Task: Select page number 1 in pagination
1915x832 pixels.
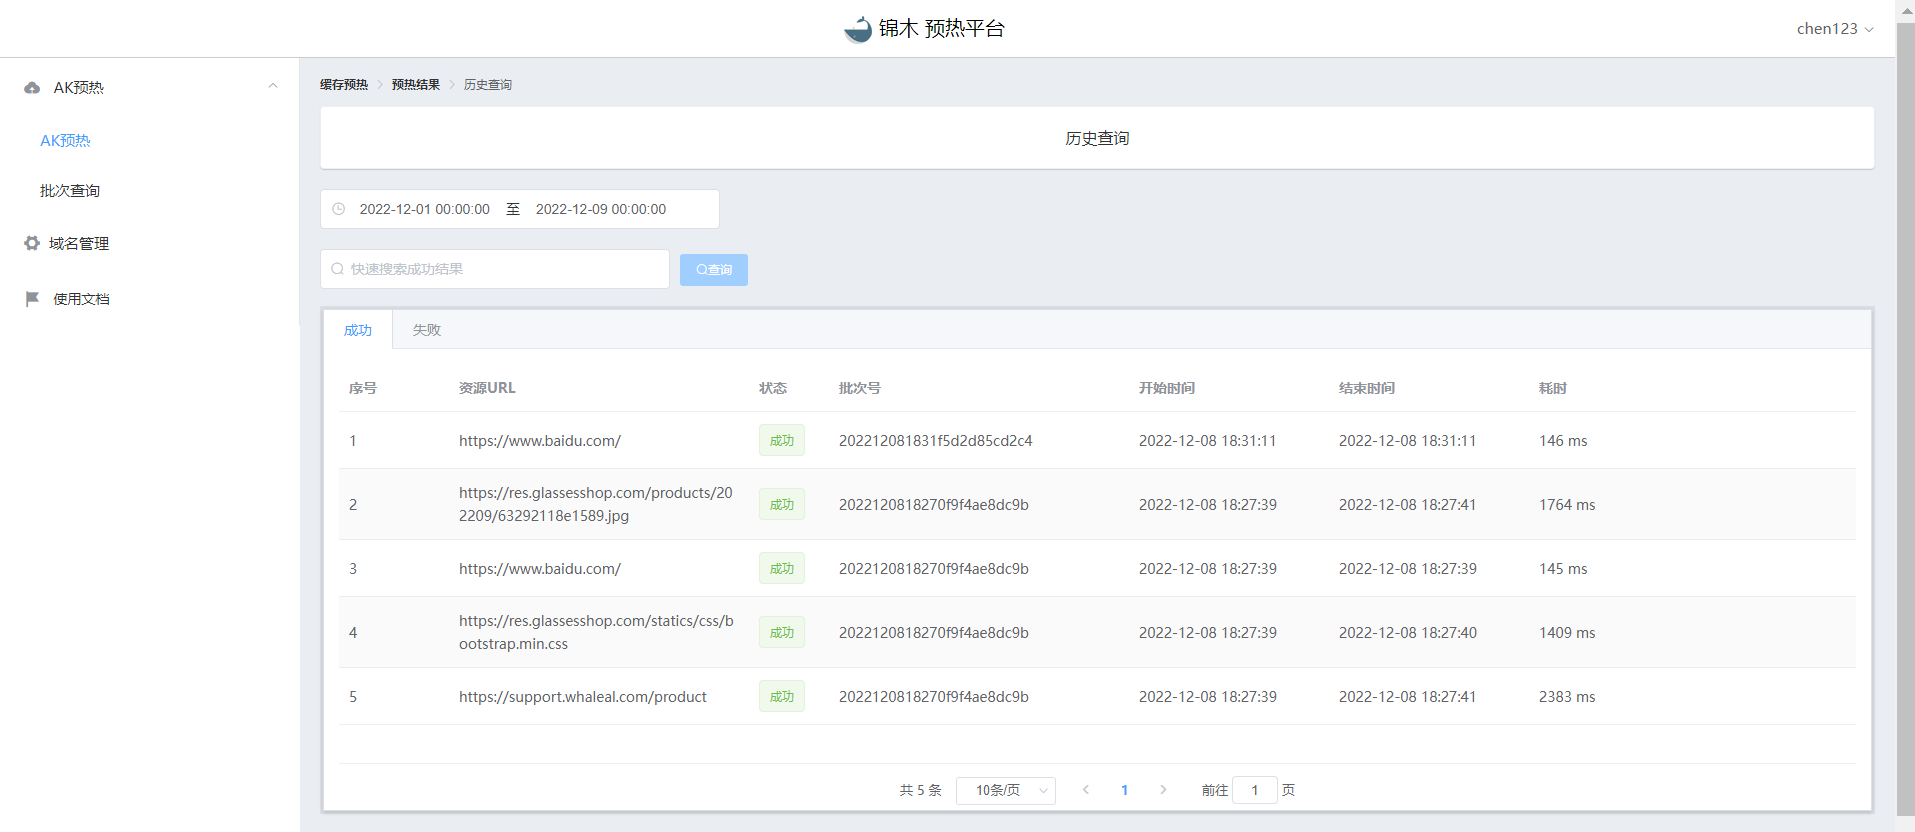Action: click(x=1125, y=790)
